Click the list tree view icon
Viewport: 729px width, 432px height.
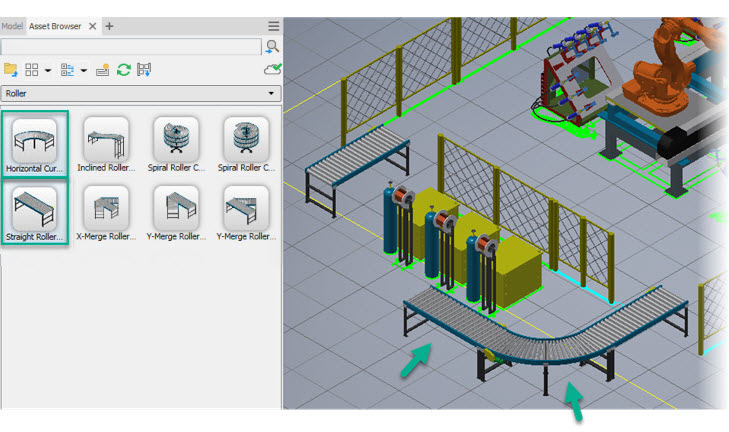coord(67,70)
